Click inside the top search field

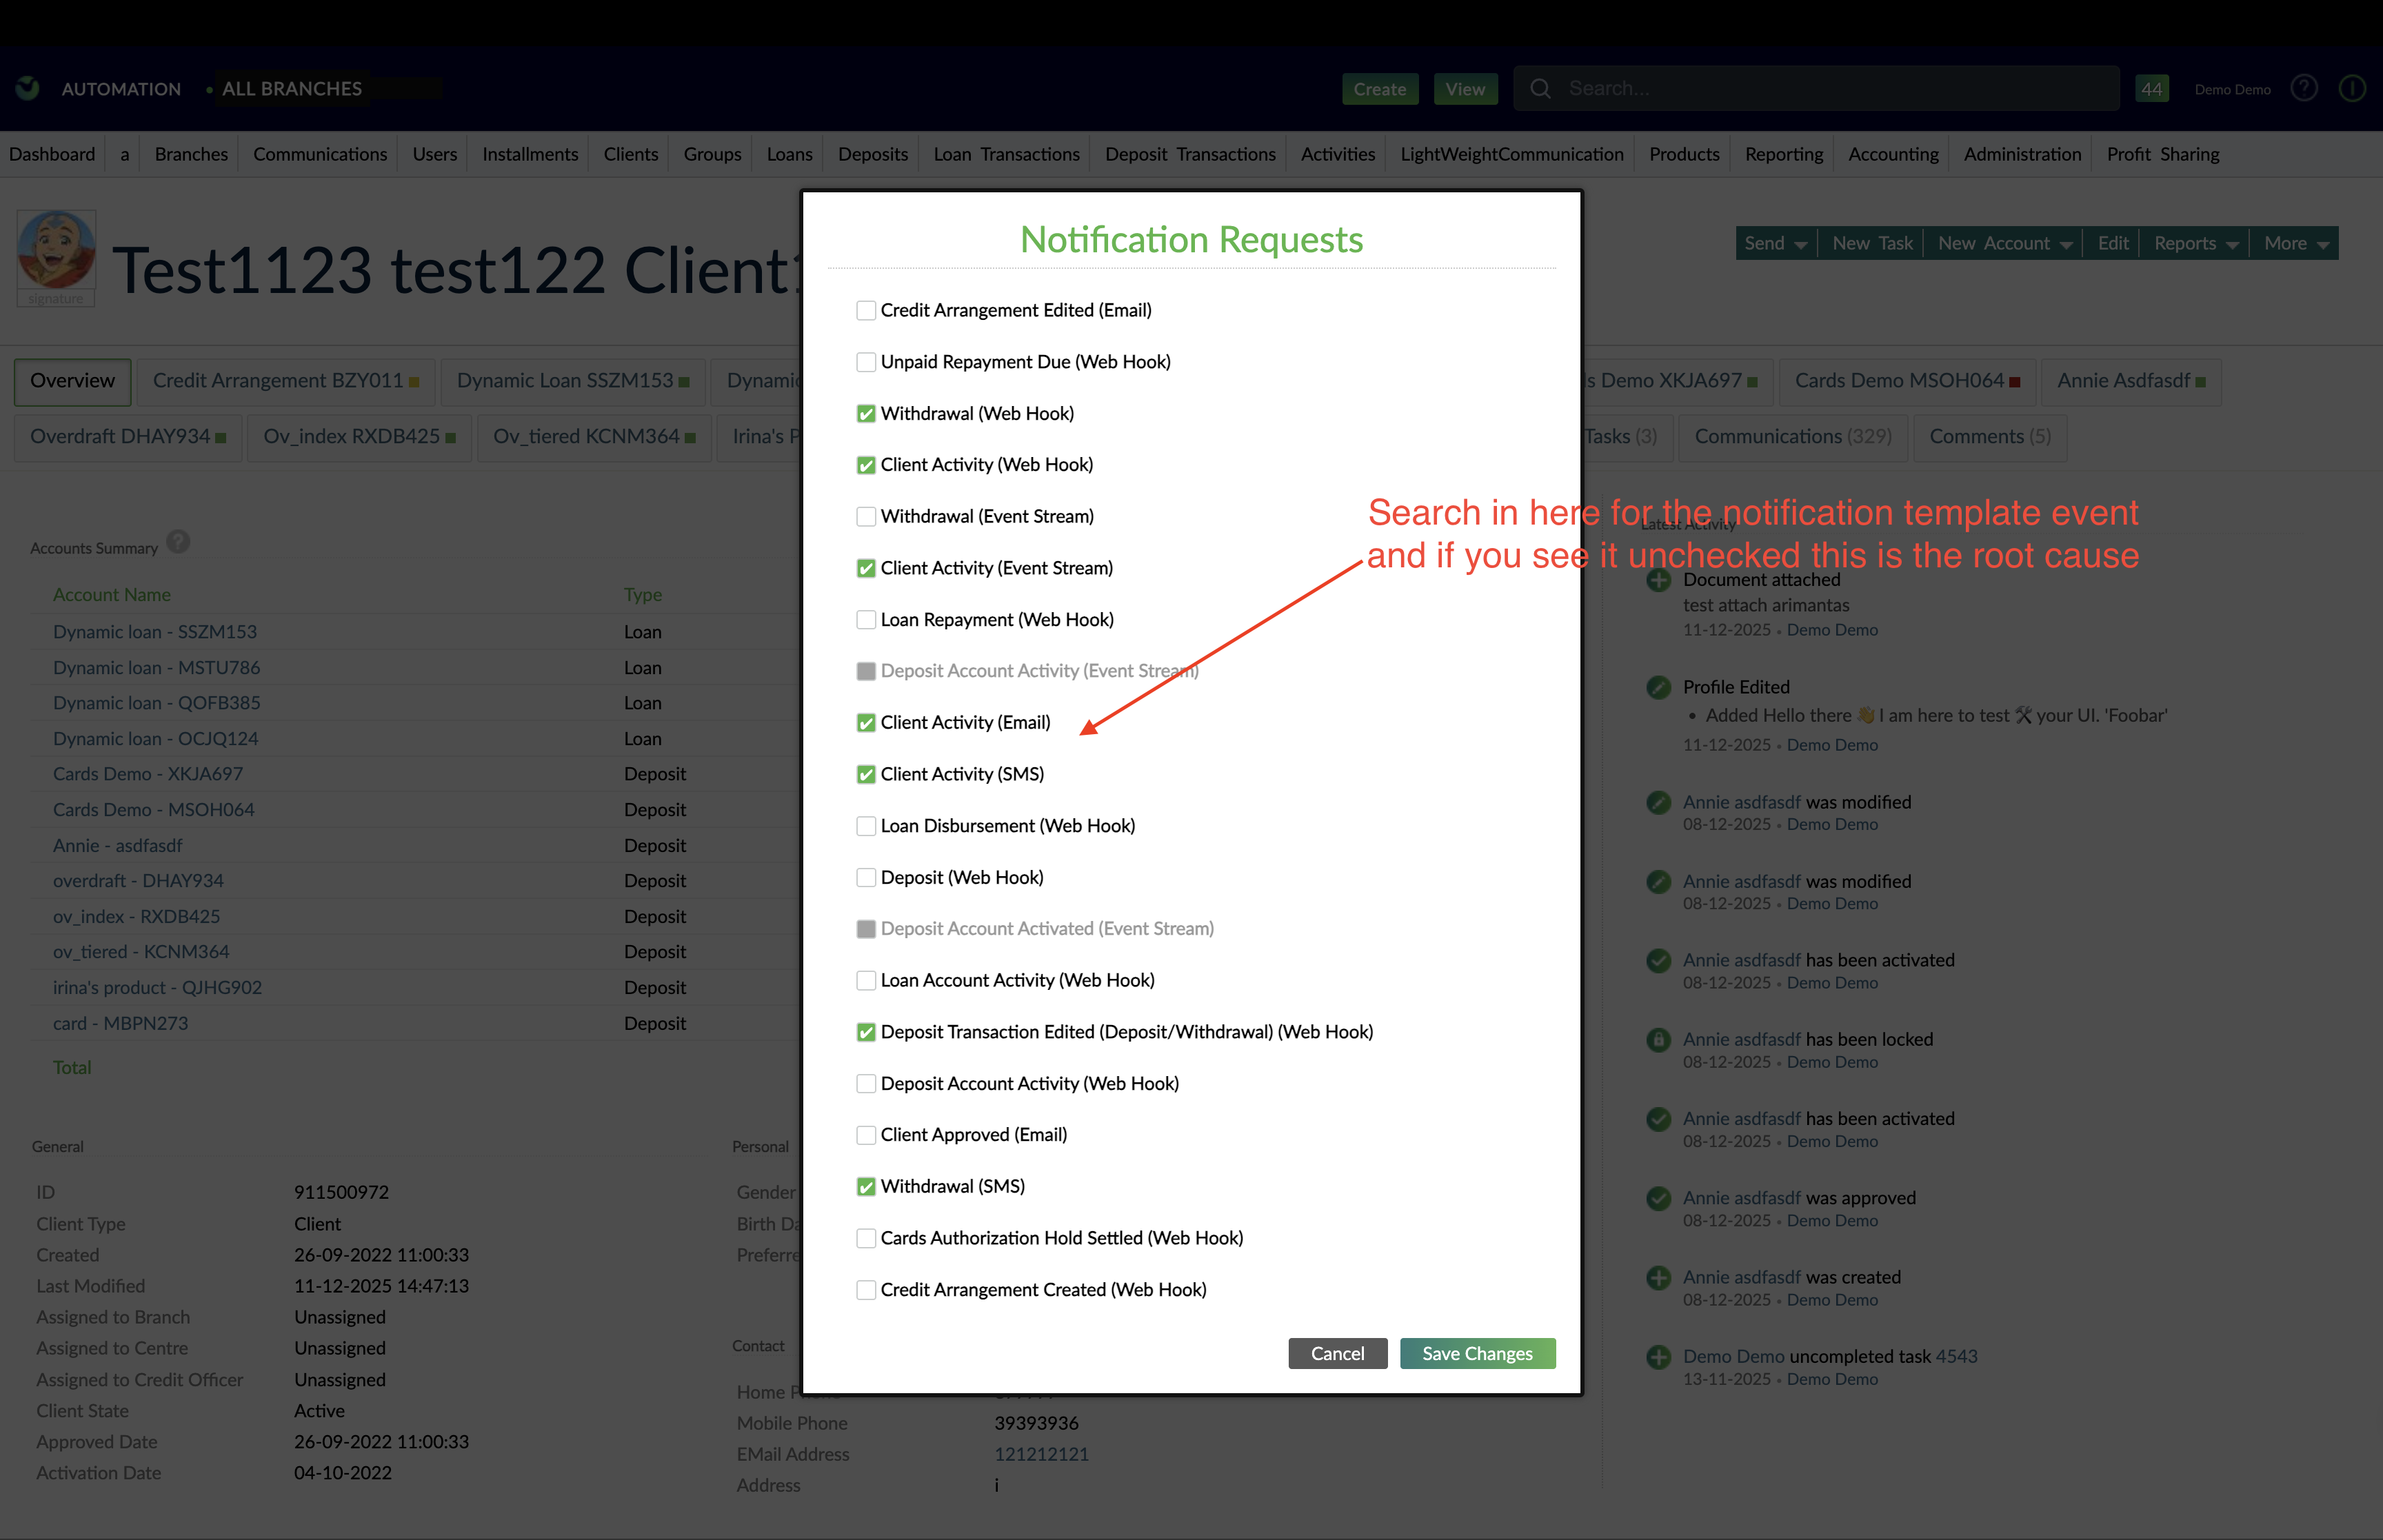point(1800,88)
